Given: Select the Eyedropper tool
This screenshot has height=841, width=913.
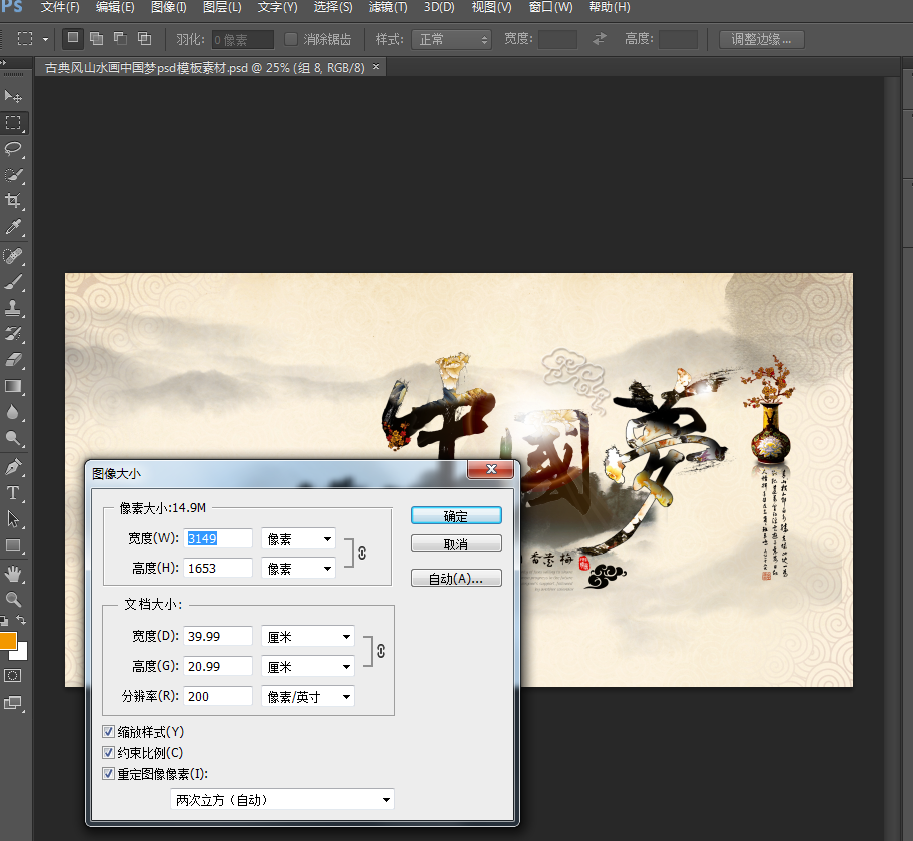Looking at the screenshot, I should point(13,227).
